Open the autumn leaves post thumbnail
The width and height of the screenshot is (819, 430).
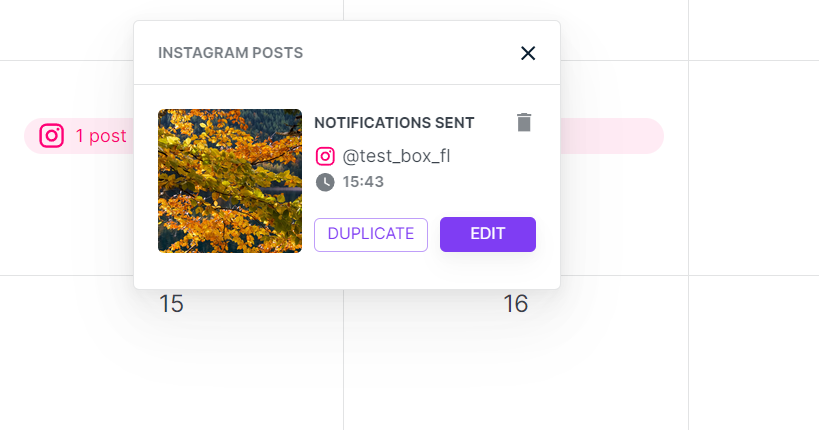tap(230, 181)
